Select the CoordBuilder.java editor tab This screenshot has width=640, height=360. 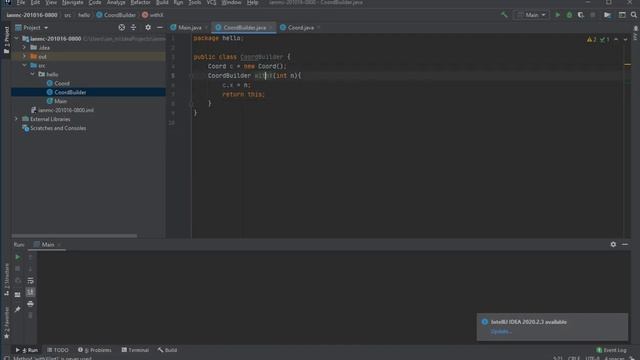[244, 27]
